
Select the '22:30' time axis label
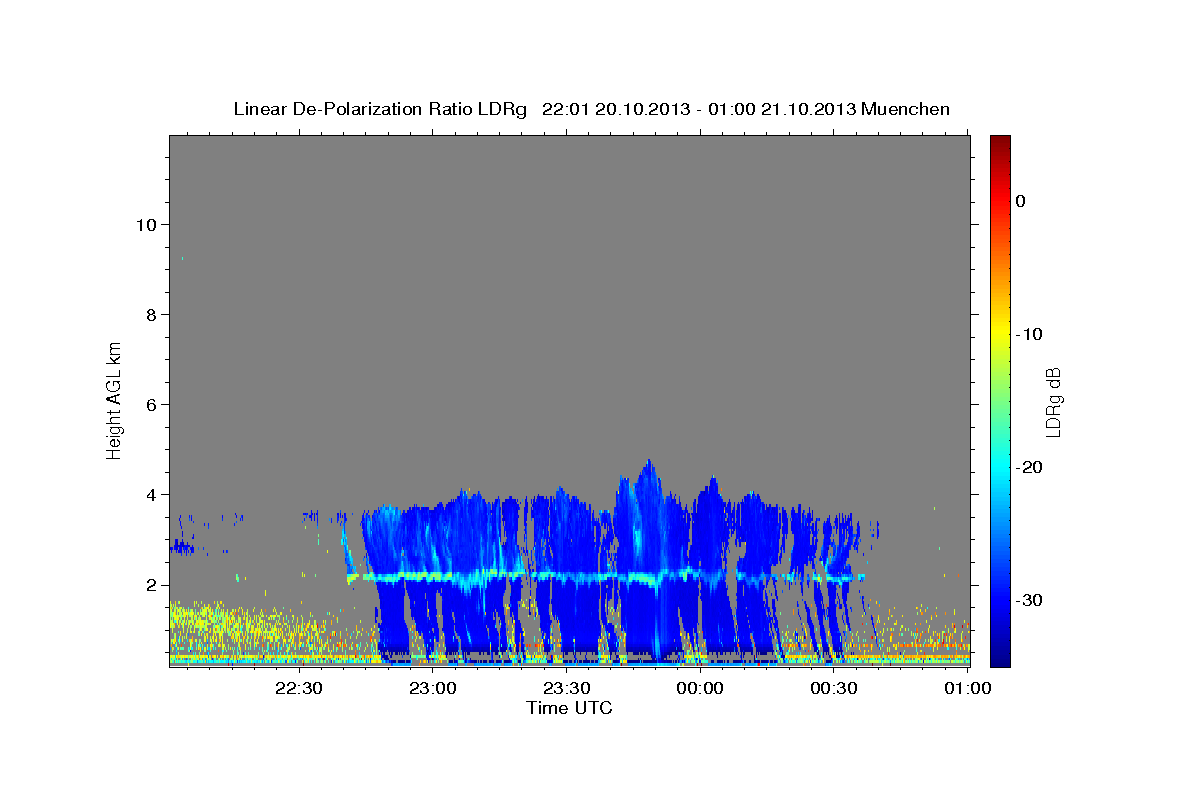(299, 689)
